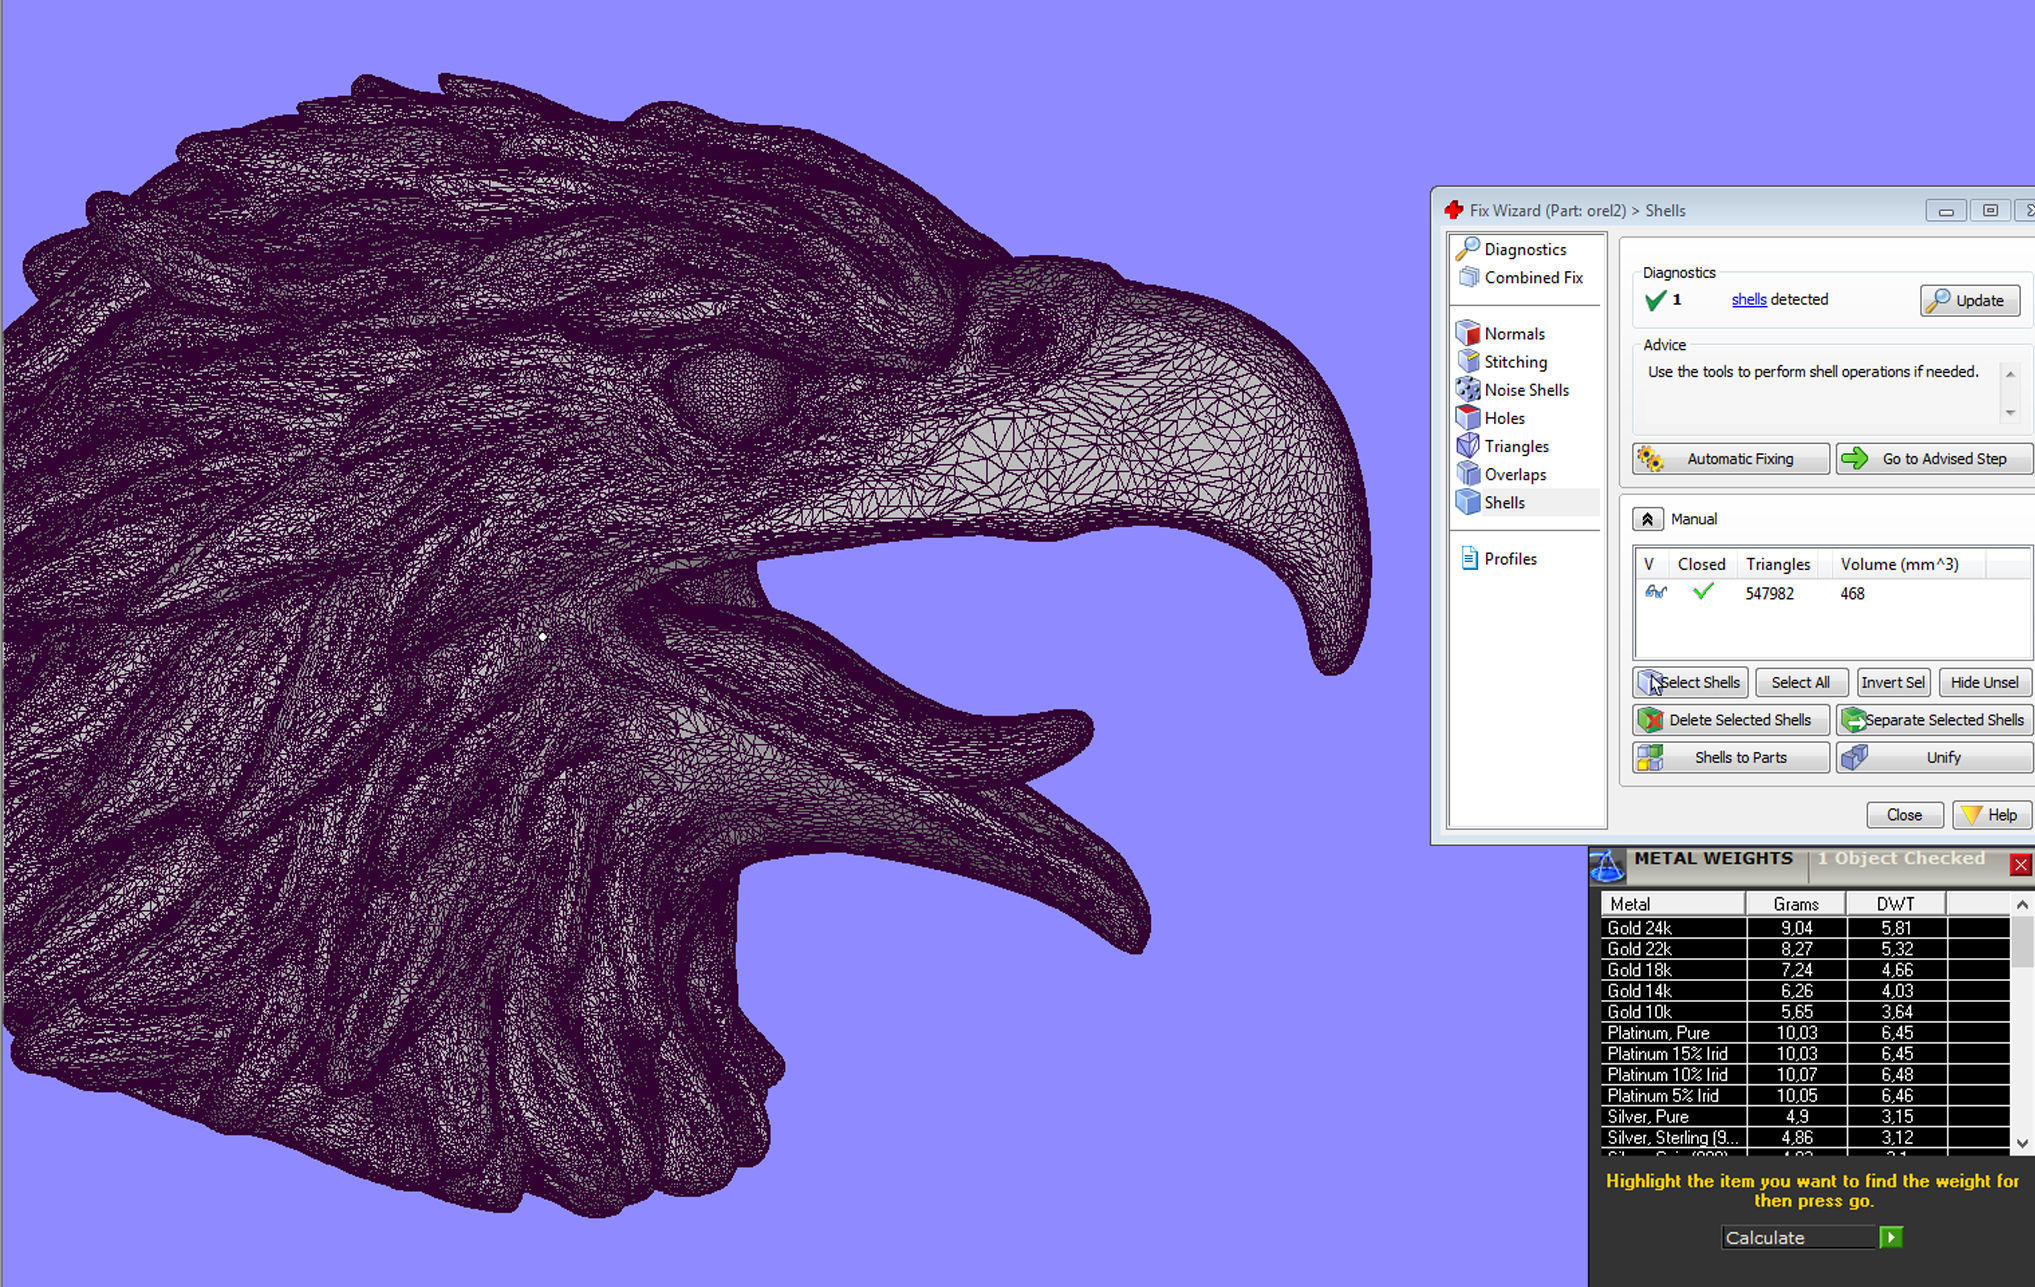2035x1287 pixels.
Task: Click the shells hyperlink
Action: pos(1748,300)
